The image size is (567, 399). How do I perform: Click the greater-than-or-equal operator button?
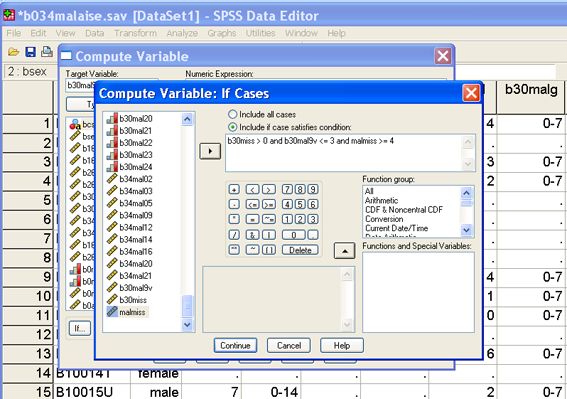(269, 204)
